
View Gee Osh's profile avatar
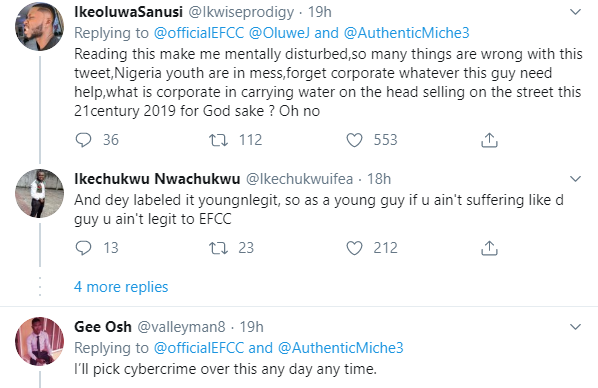pos(39,341)
